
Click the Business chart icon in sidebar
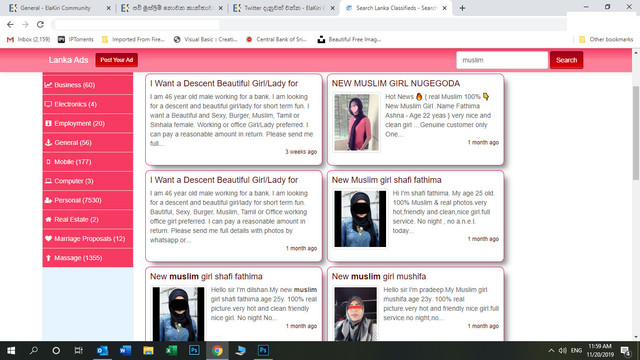tap(48, 85)
